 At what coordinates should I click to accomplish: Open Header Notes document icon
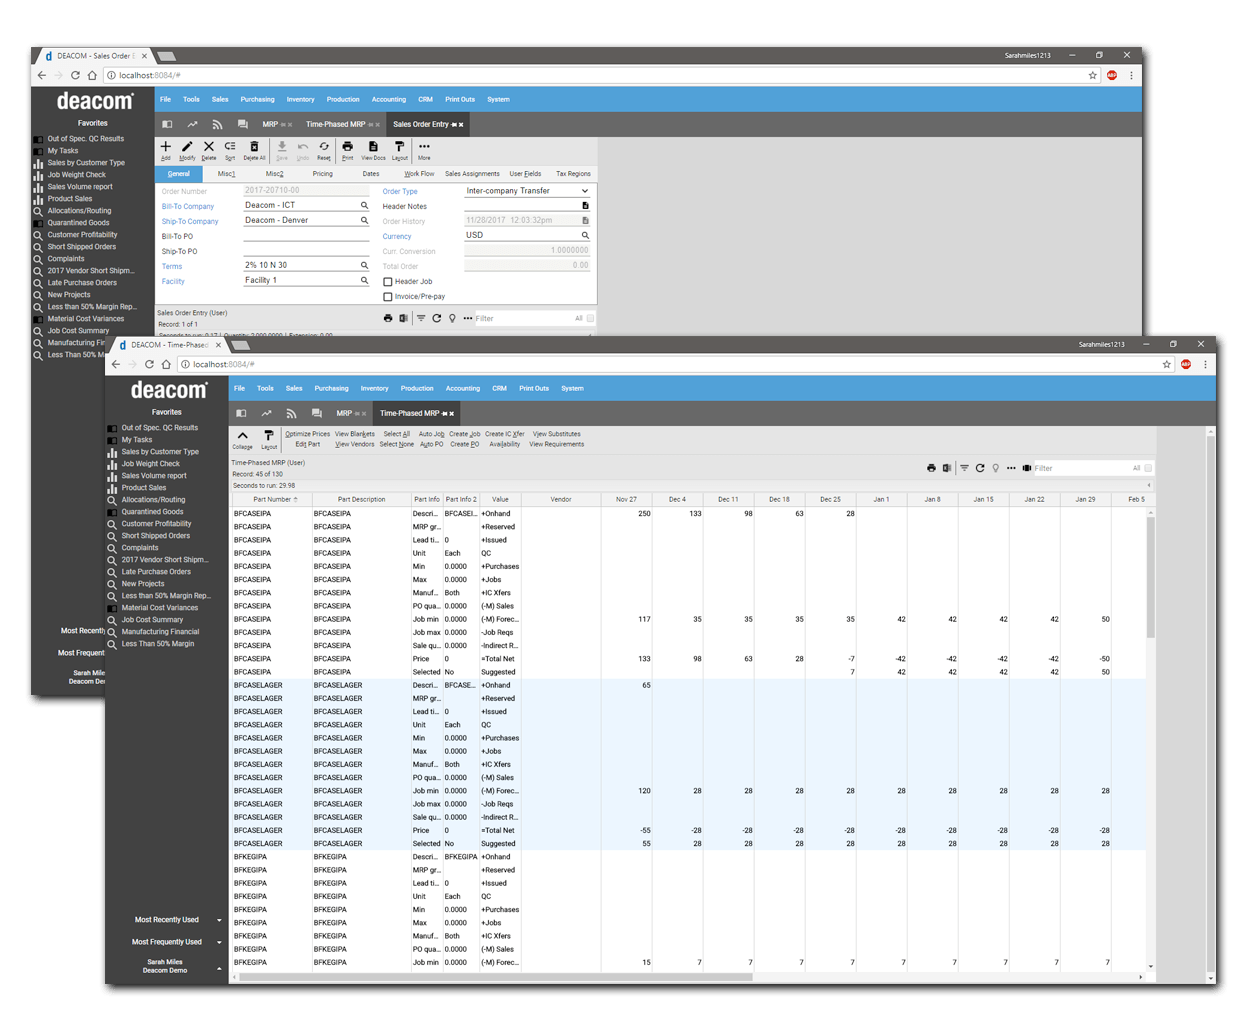(x=585, y=206)
